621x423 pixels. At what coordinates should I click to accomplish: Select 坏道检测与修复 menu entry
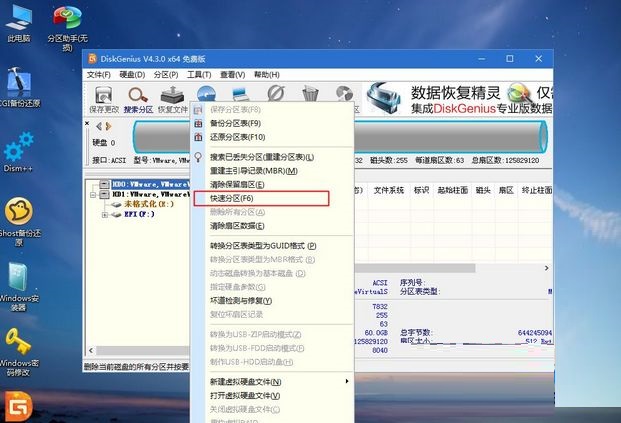click(x=273, y=301)
